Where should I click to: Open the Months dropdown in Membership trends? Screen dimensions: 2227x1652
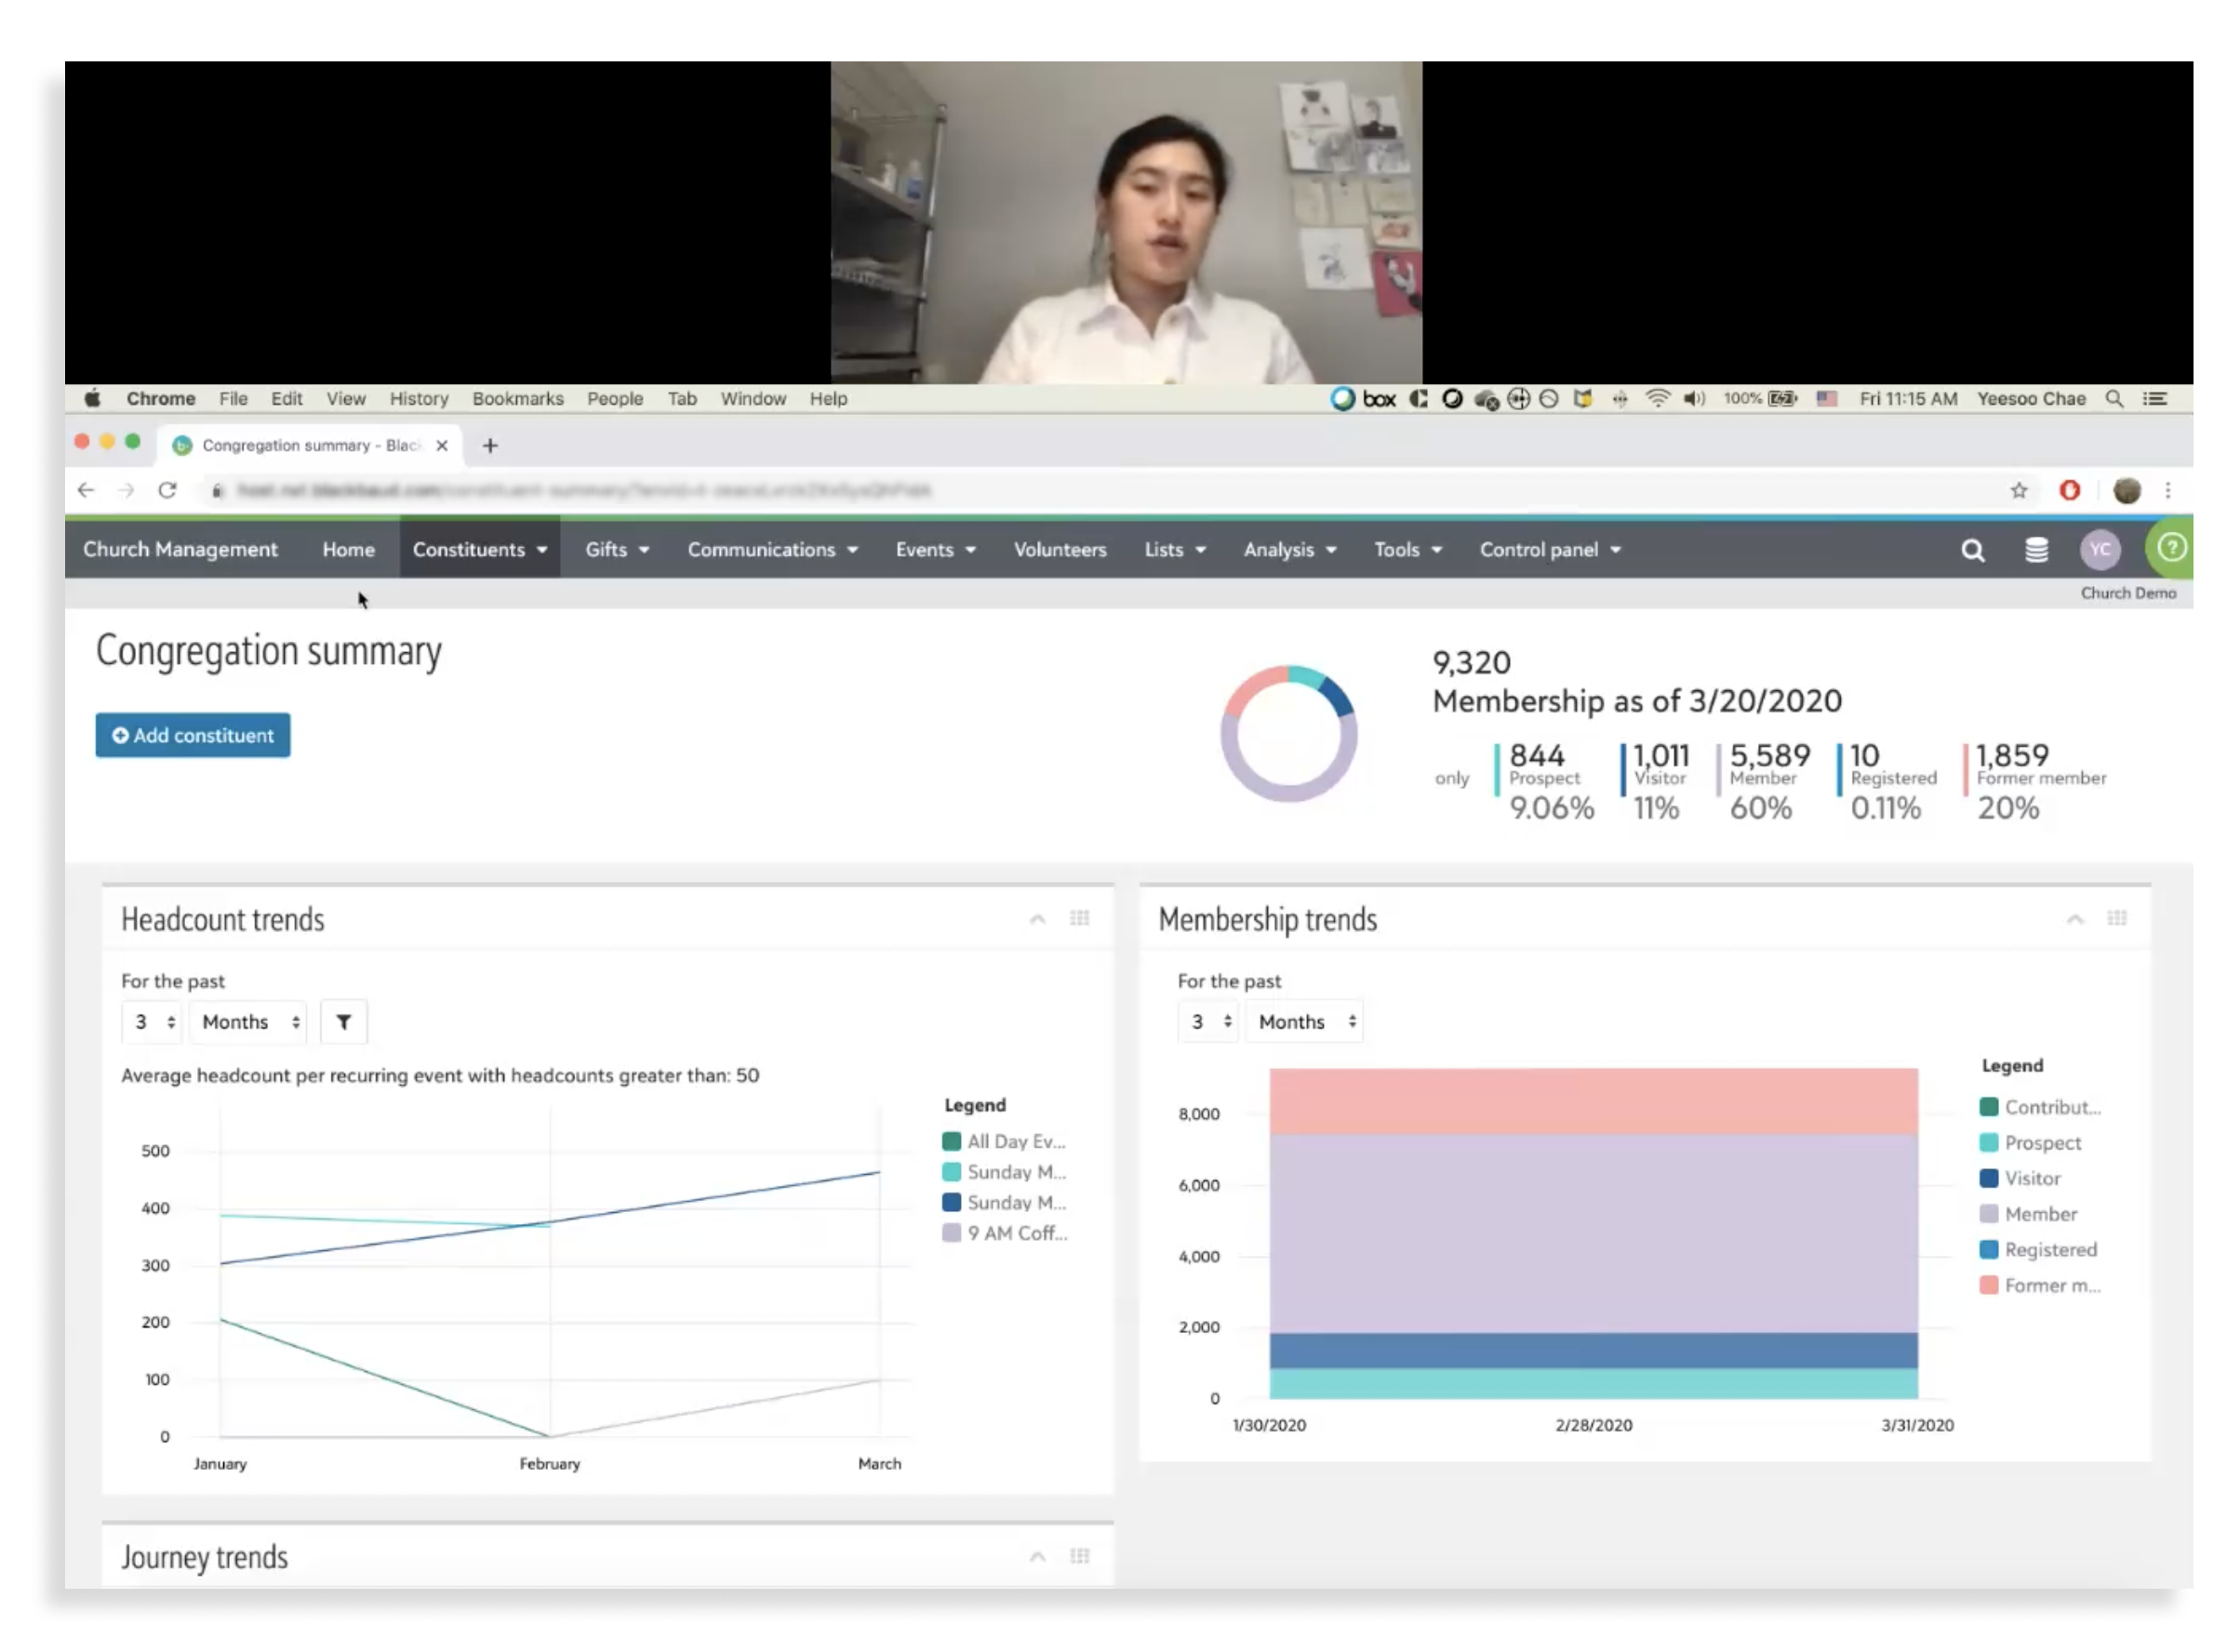click(1305, 1022)
